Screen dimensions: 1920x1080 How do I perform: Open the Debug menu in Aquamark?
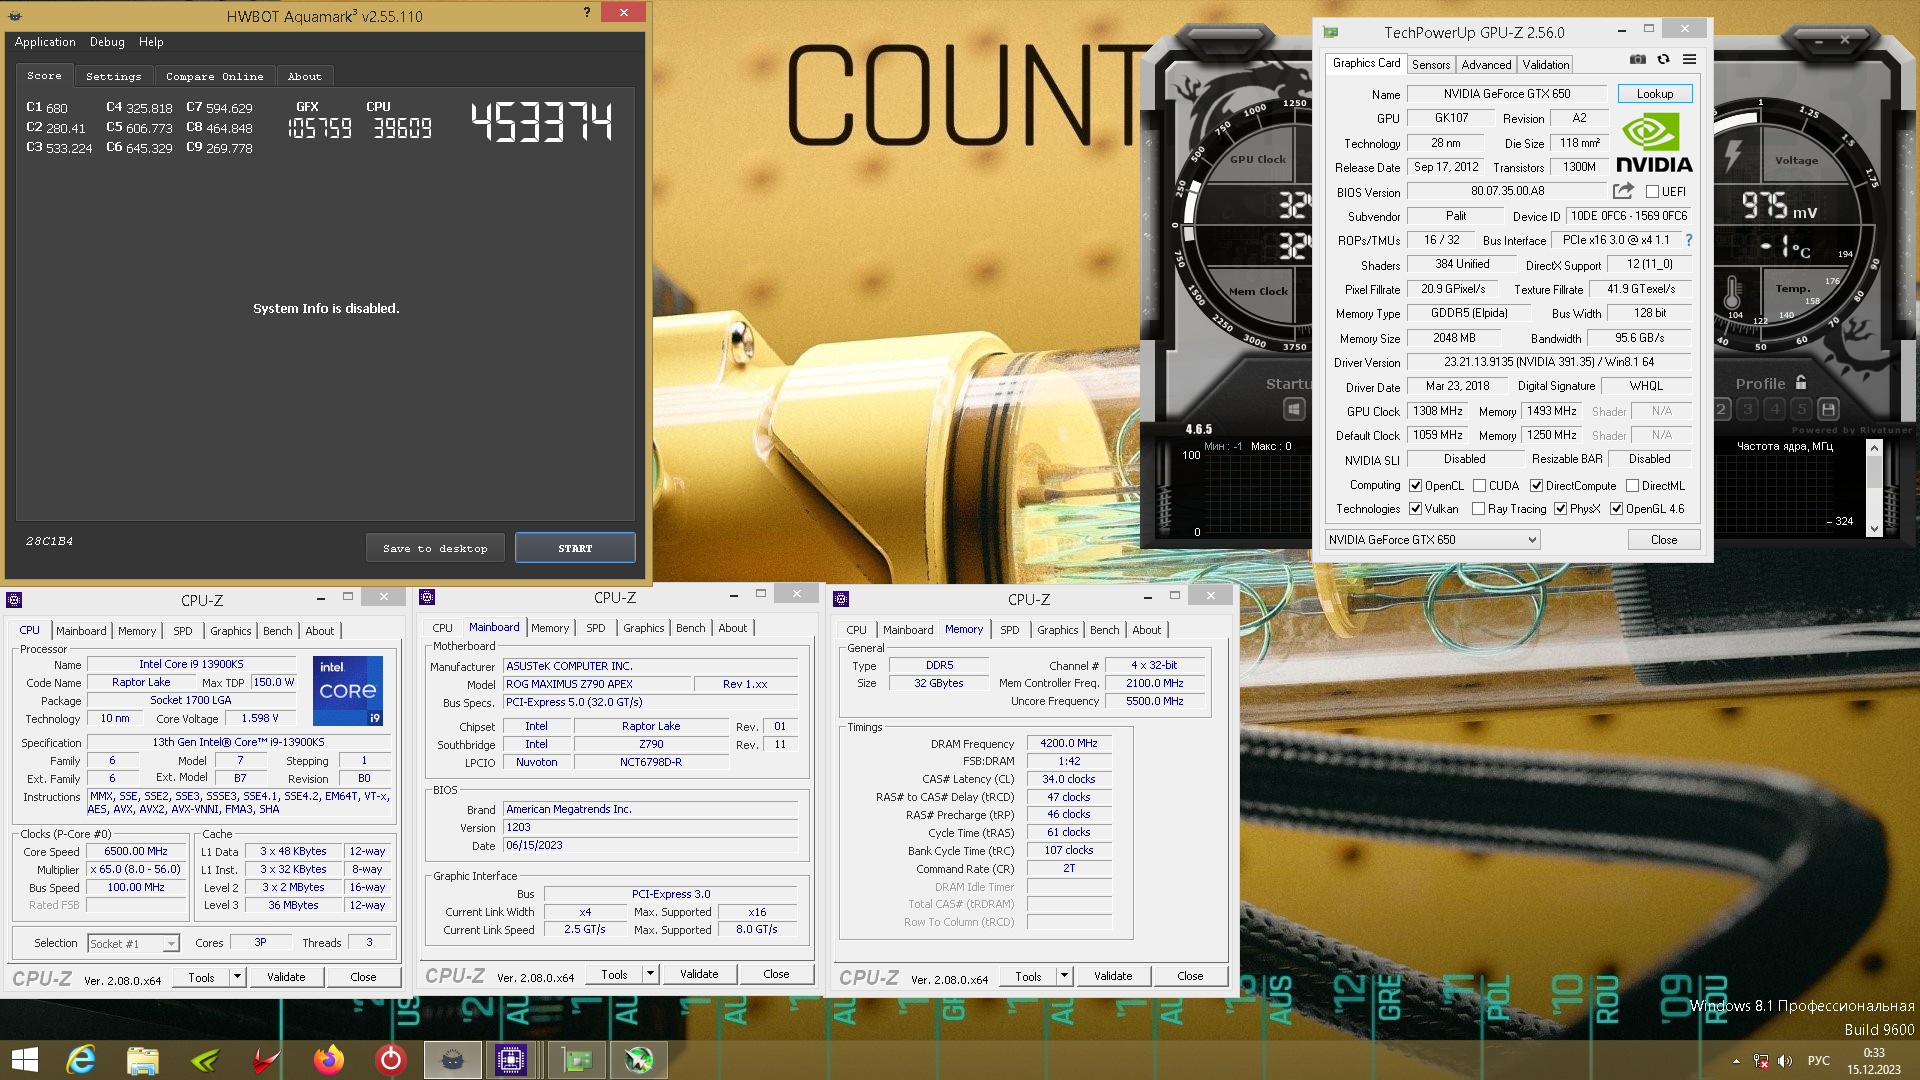point(107,42)
